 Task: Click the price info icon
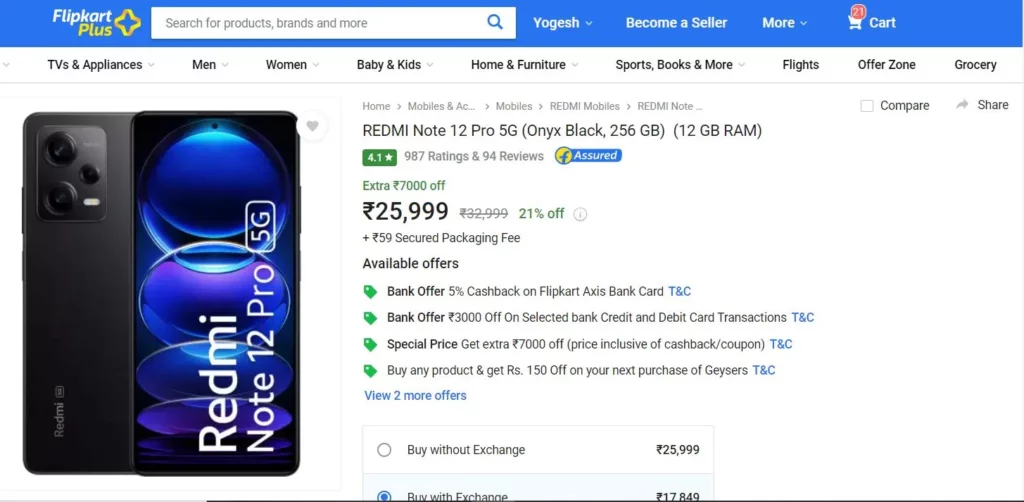(x=580, y=214)
